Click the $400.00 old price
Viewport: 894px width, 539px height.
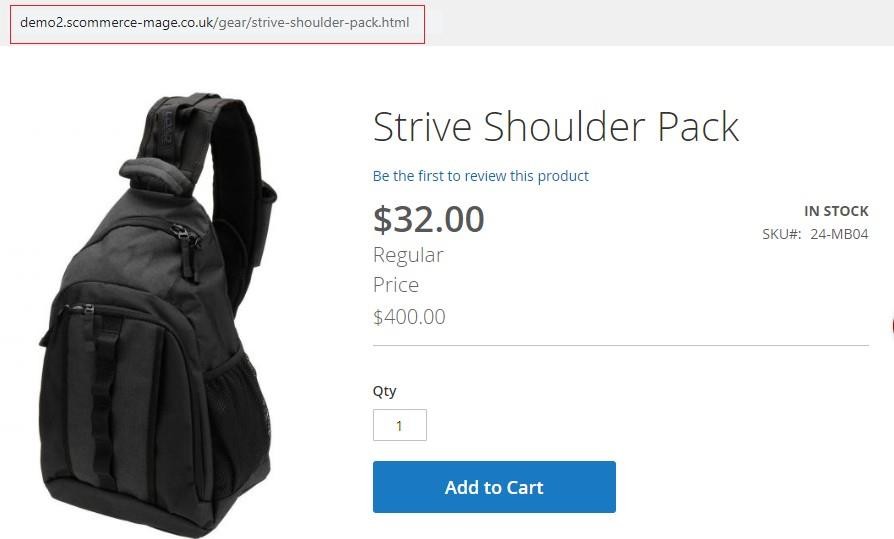point(409,317)
